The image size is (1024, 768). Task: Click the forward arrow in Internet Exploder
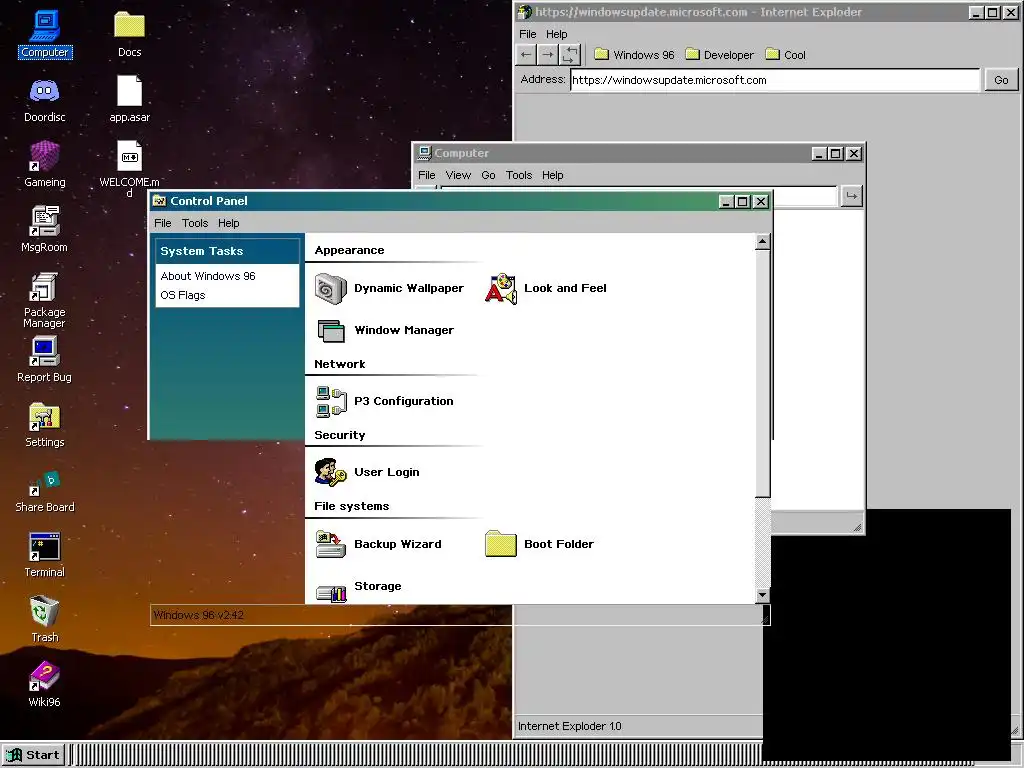[548, 55]
